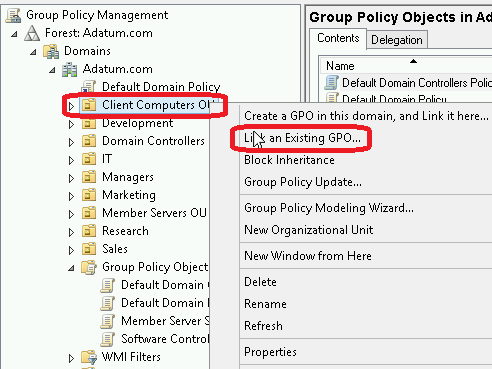Choose Create a GPO in this domain, and Link it here
The height and width of the screenshot is (369, 492).
coord(366,116)
